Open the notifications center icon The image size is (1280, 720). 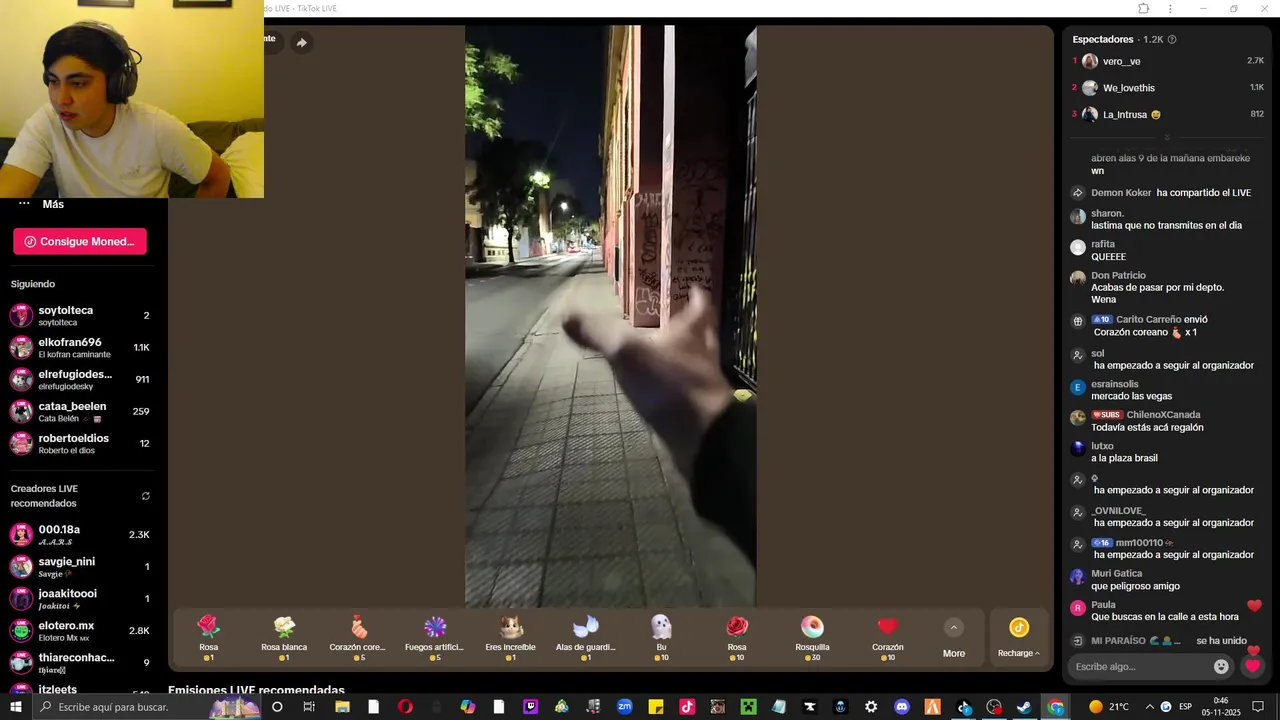1258,707
